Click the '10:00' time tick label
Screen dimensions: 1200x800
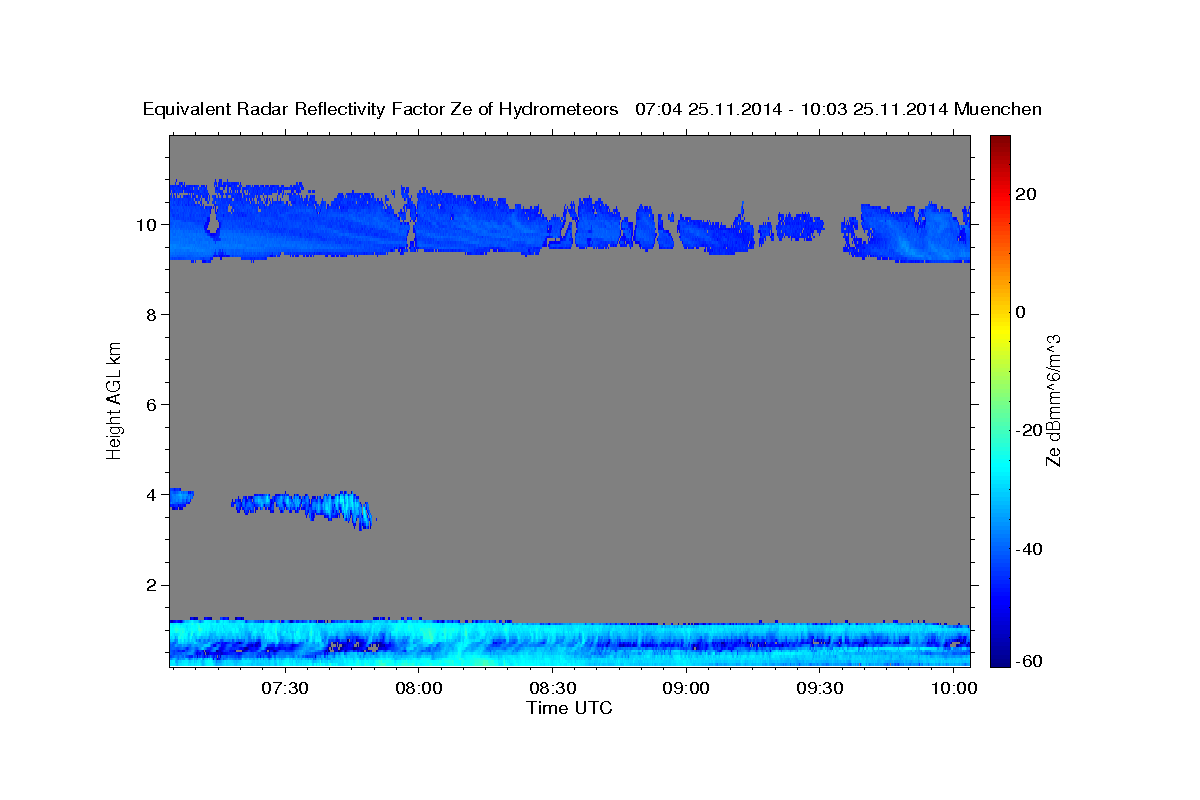tap(955, 689)
